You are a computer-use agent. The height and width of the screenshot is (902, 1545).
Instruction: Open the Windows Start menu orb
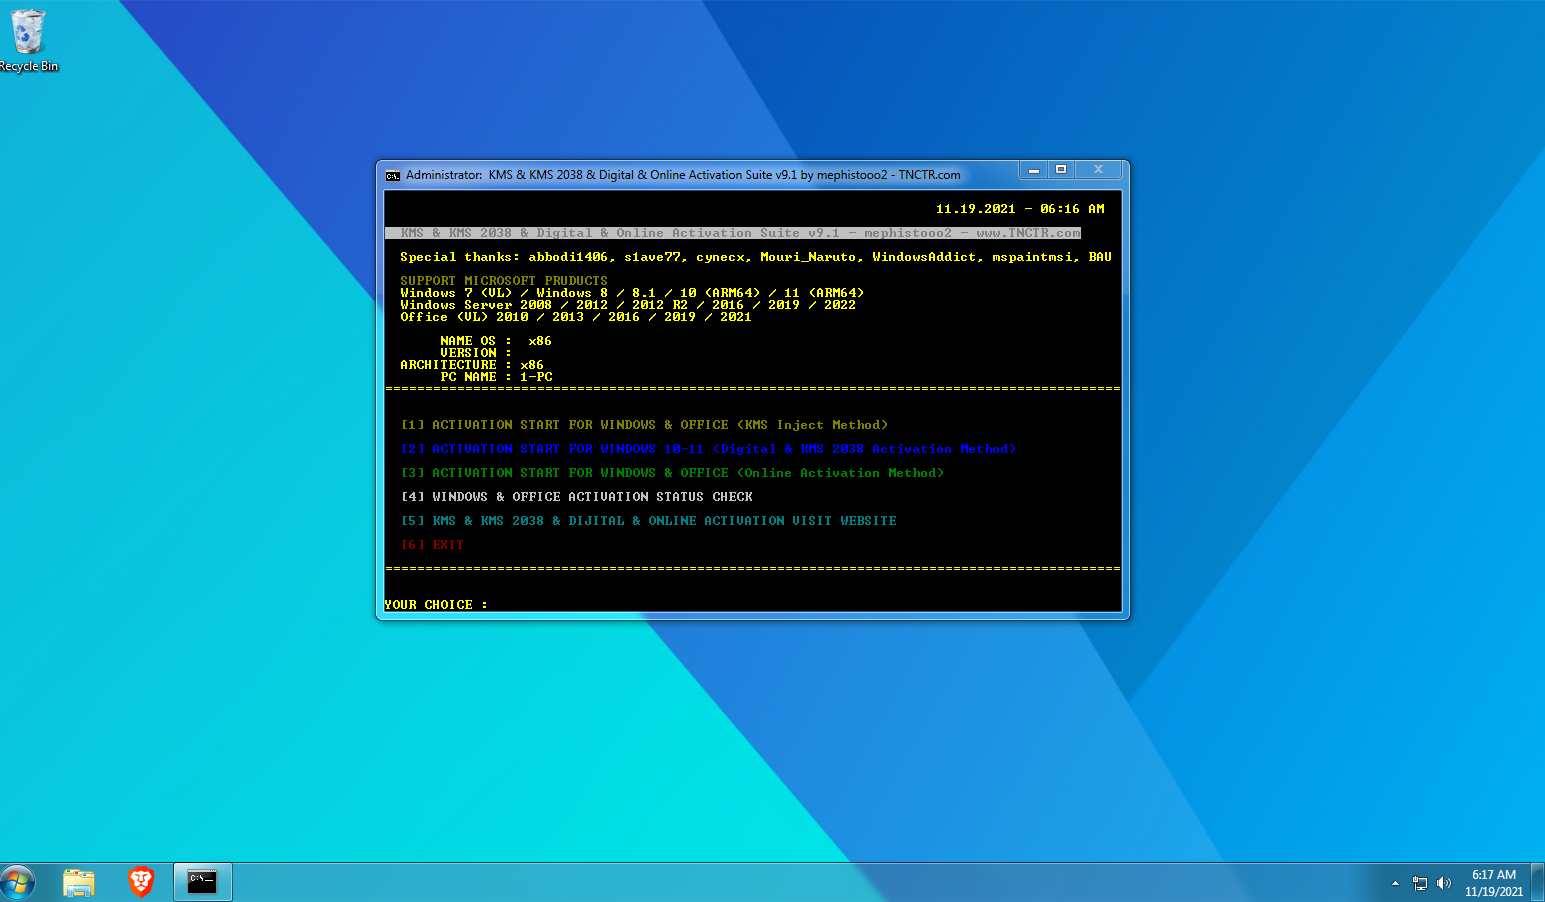18,882
